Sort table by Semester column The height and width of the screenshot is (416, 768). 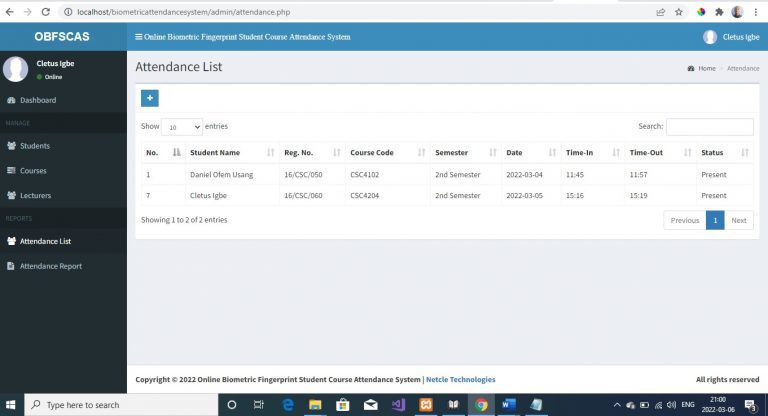click(x=466, y=152)
